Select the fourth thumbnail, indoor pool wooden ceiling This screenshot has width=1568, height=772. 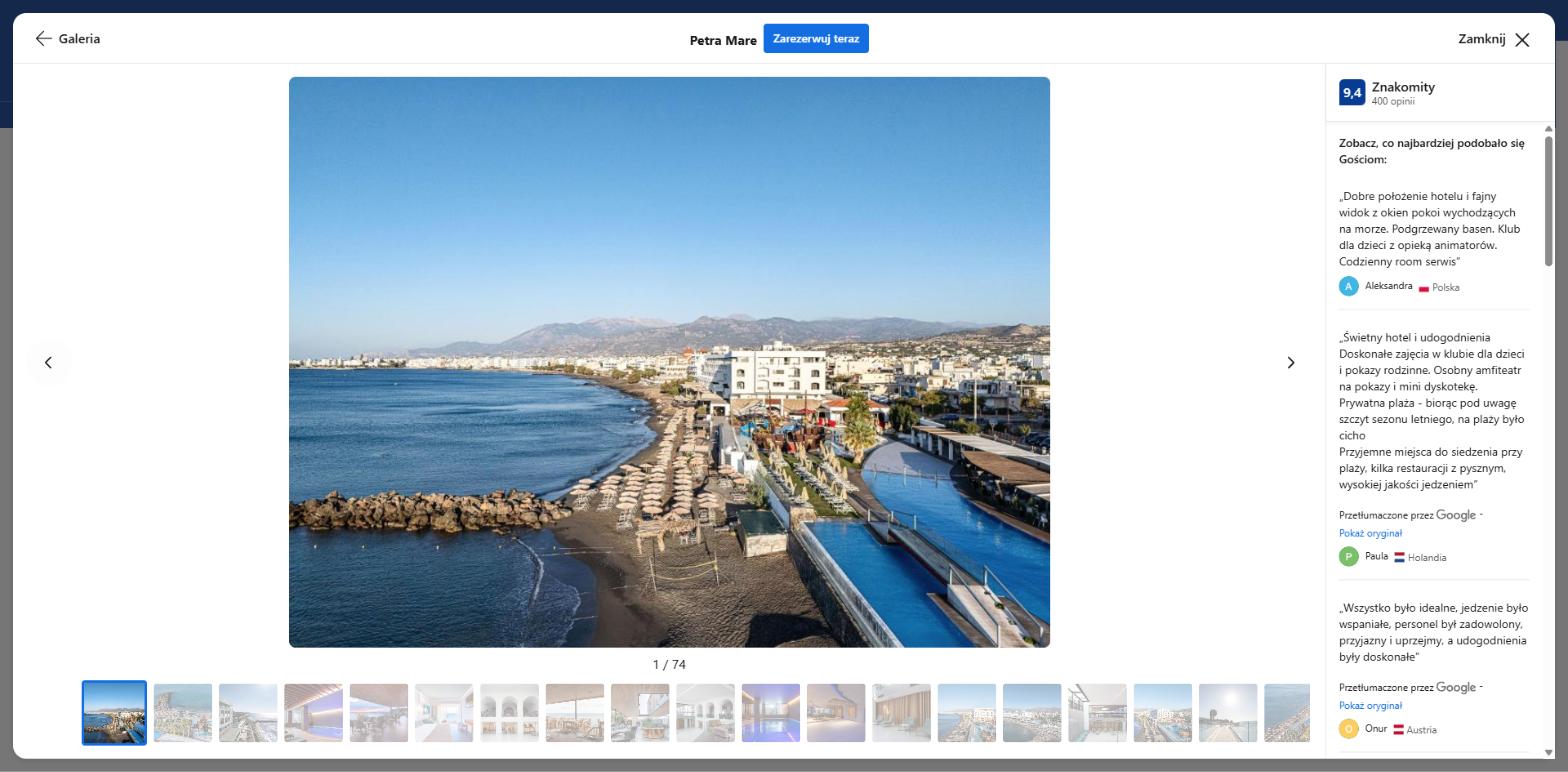point(313,713)
